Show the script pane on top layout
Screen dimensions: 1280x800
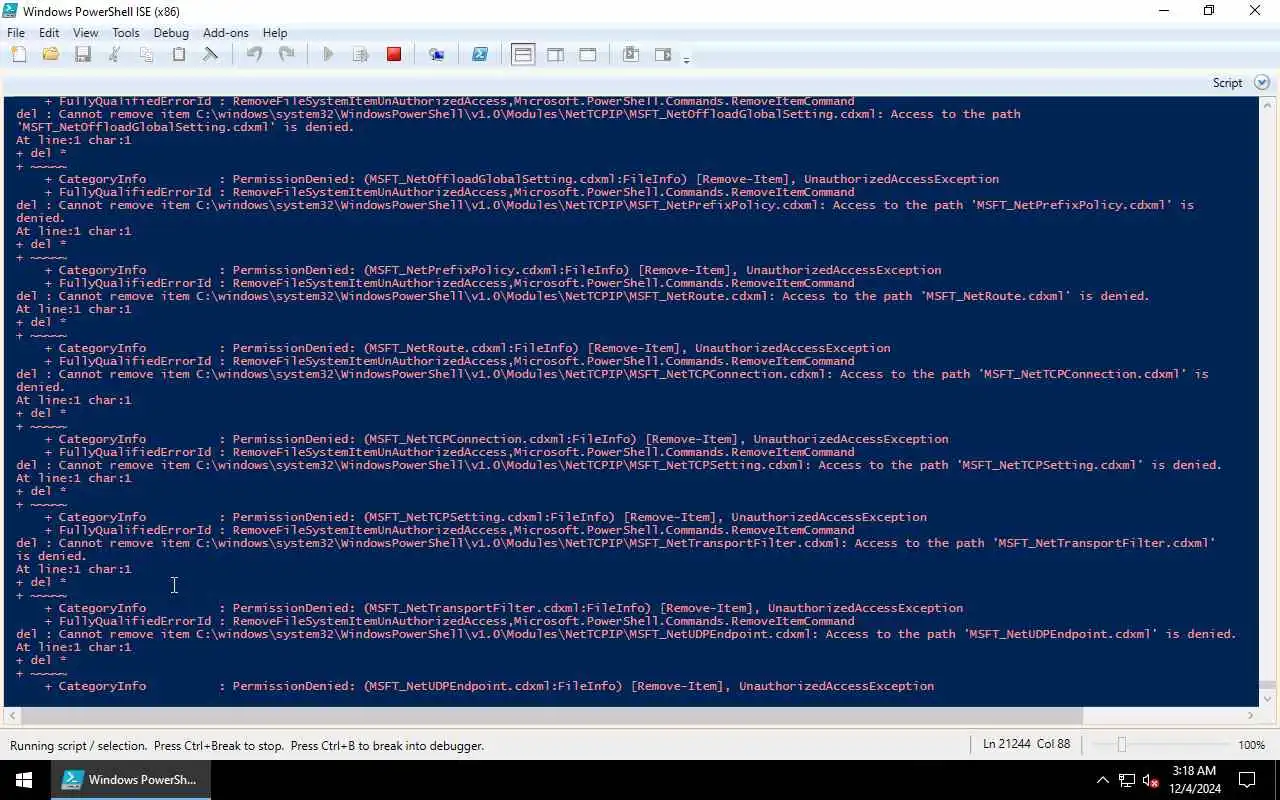[523, 55]
